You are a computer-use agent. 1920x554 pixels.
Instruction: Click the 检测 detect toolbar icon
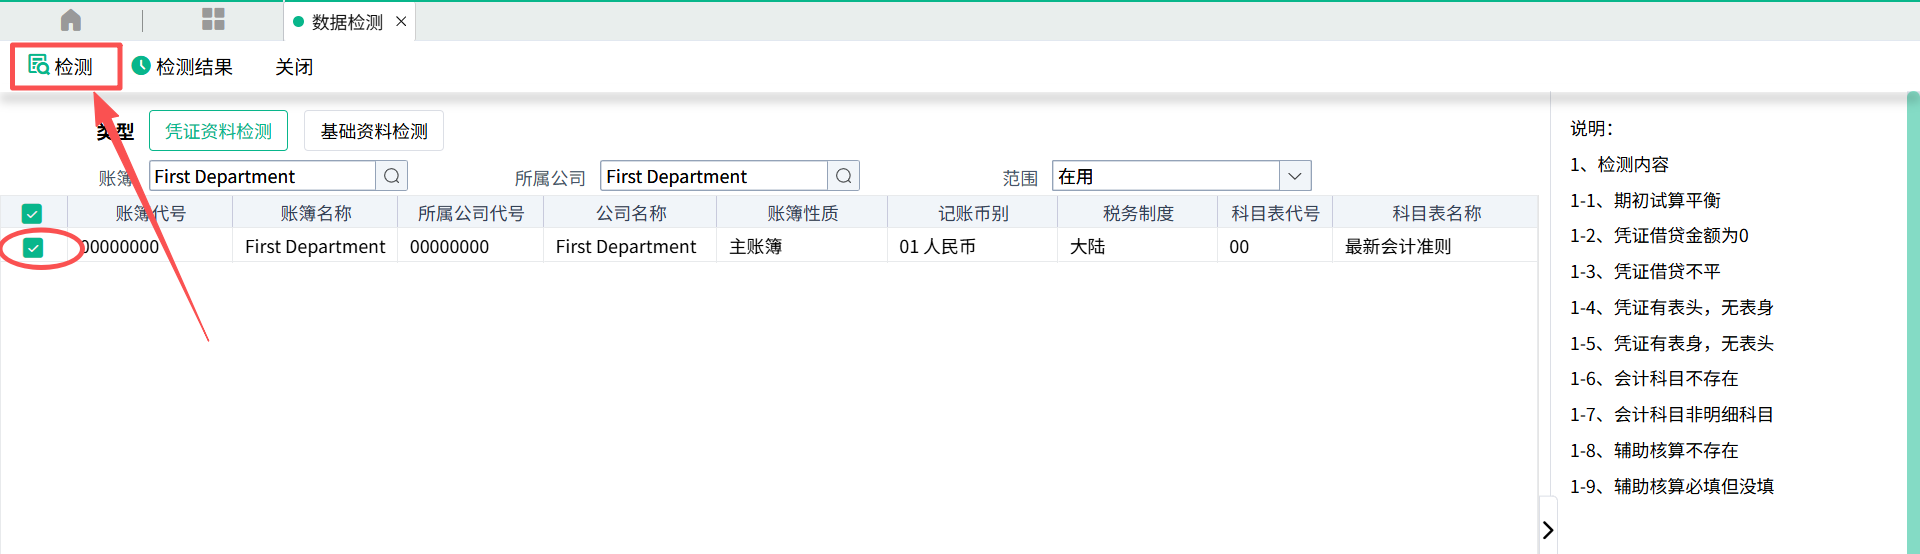(39, 66)
